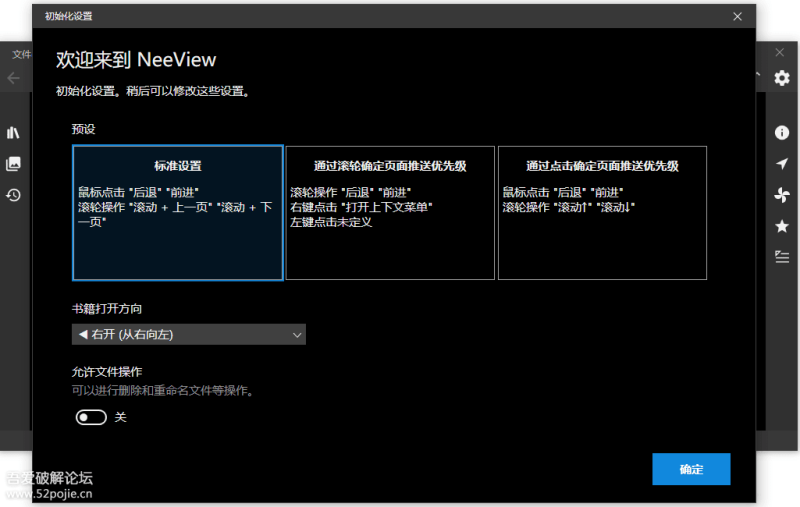This screenshot has width=800, height=507.
Task: Open the 文件 menu in main window
Action: click(x=22, y=54)
